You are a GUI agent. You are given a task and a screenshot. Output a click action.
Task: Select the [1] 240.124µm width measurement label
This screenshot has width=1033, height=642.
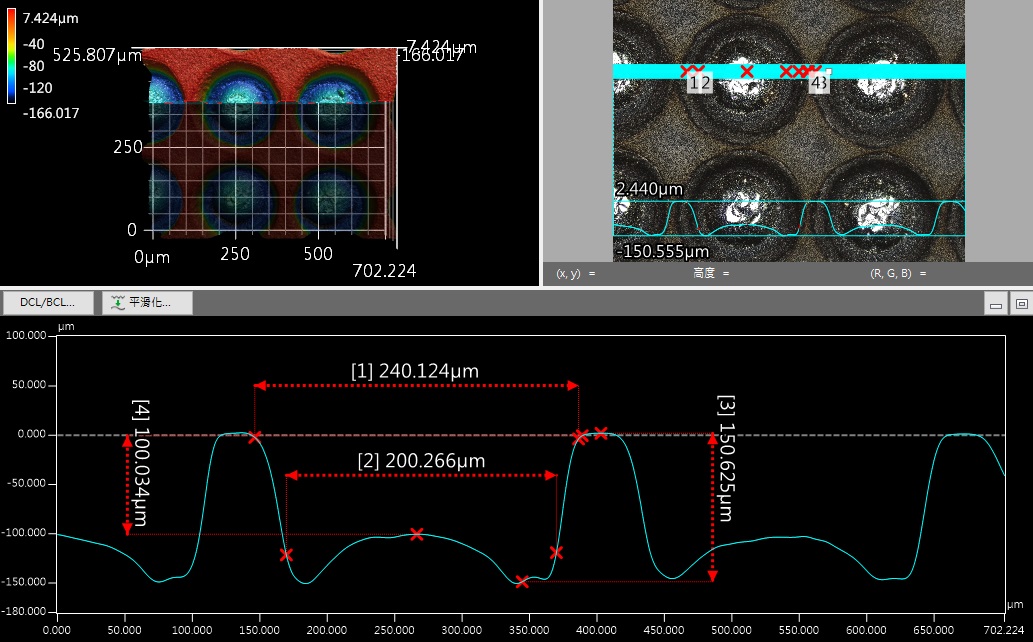(x=414, y=371)
